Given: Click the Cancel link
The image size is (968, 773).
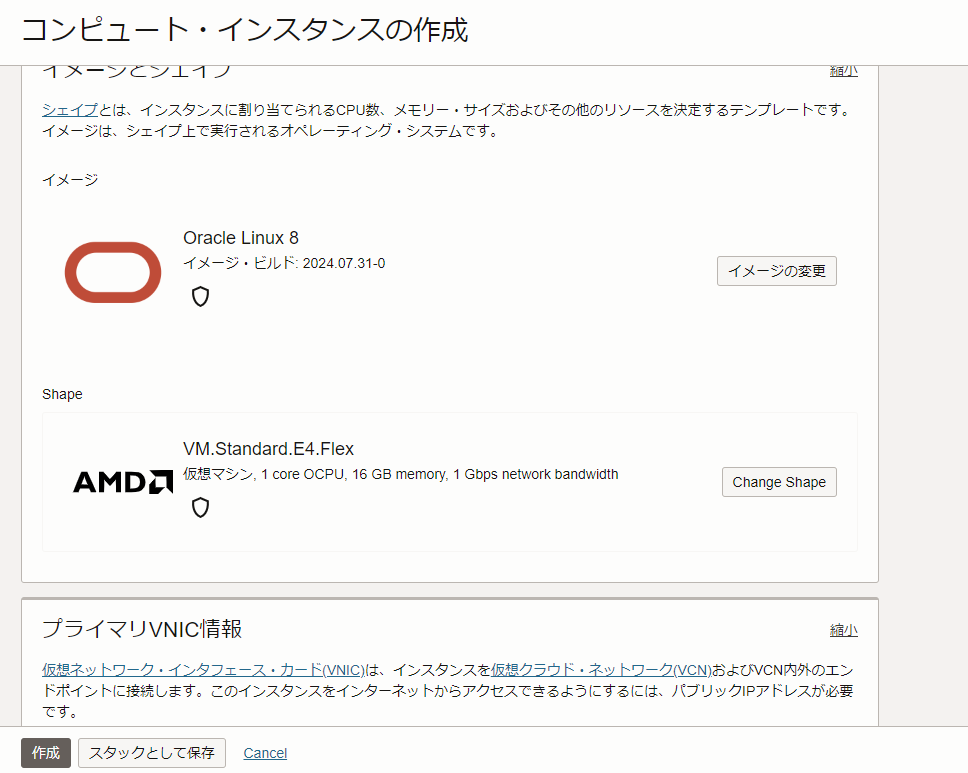Looking at the screenshot, I should point(264,752).
